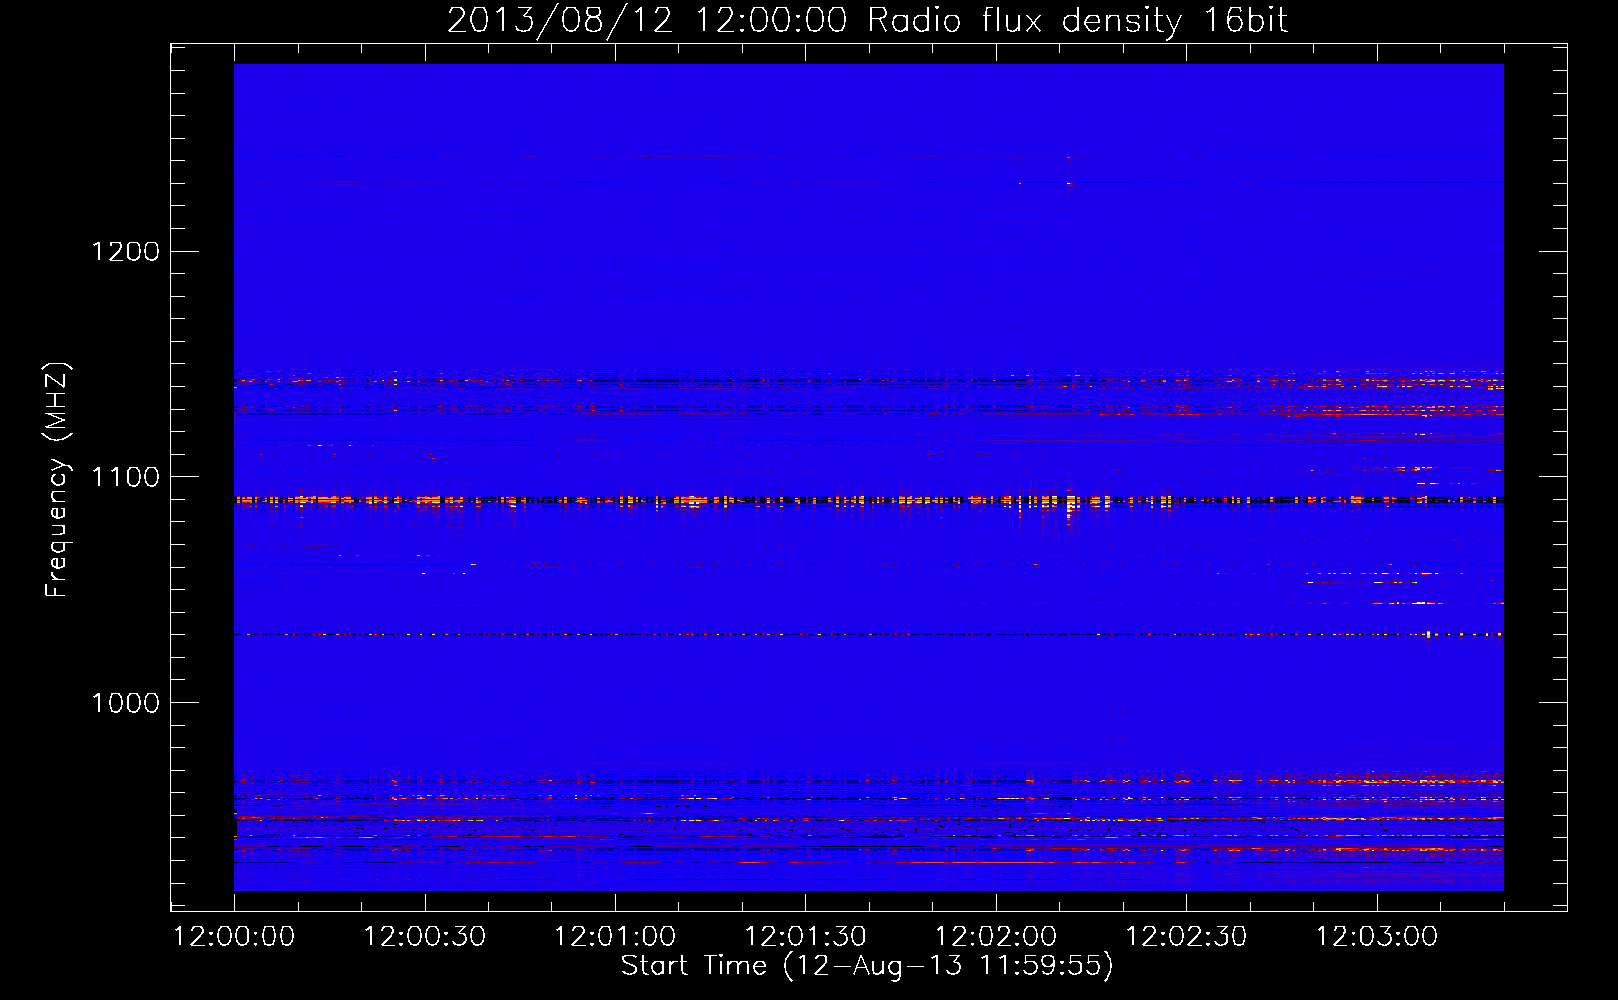The image size is (1618, 1000).
Task: Click the 1100 frequency tick label
Action: [125, 477]
